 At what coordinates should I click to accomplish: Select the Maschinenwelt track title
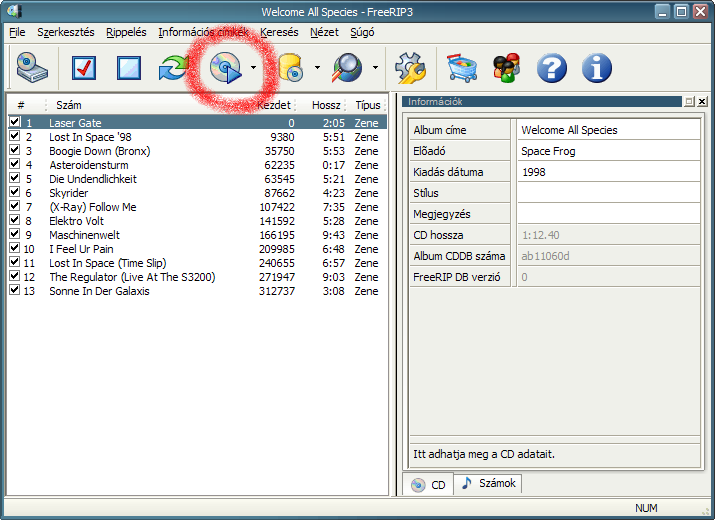(84, 235)
